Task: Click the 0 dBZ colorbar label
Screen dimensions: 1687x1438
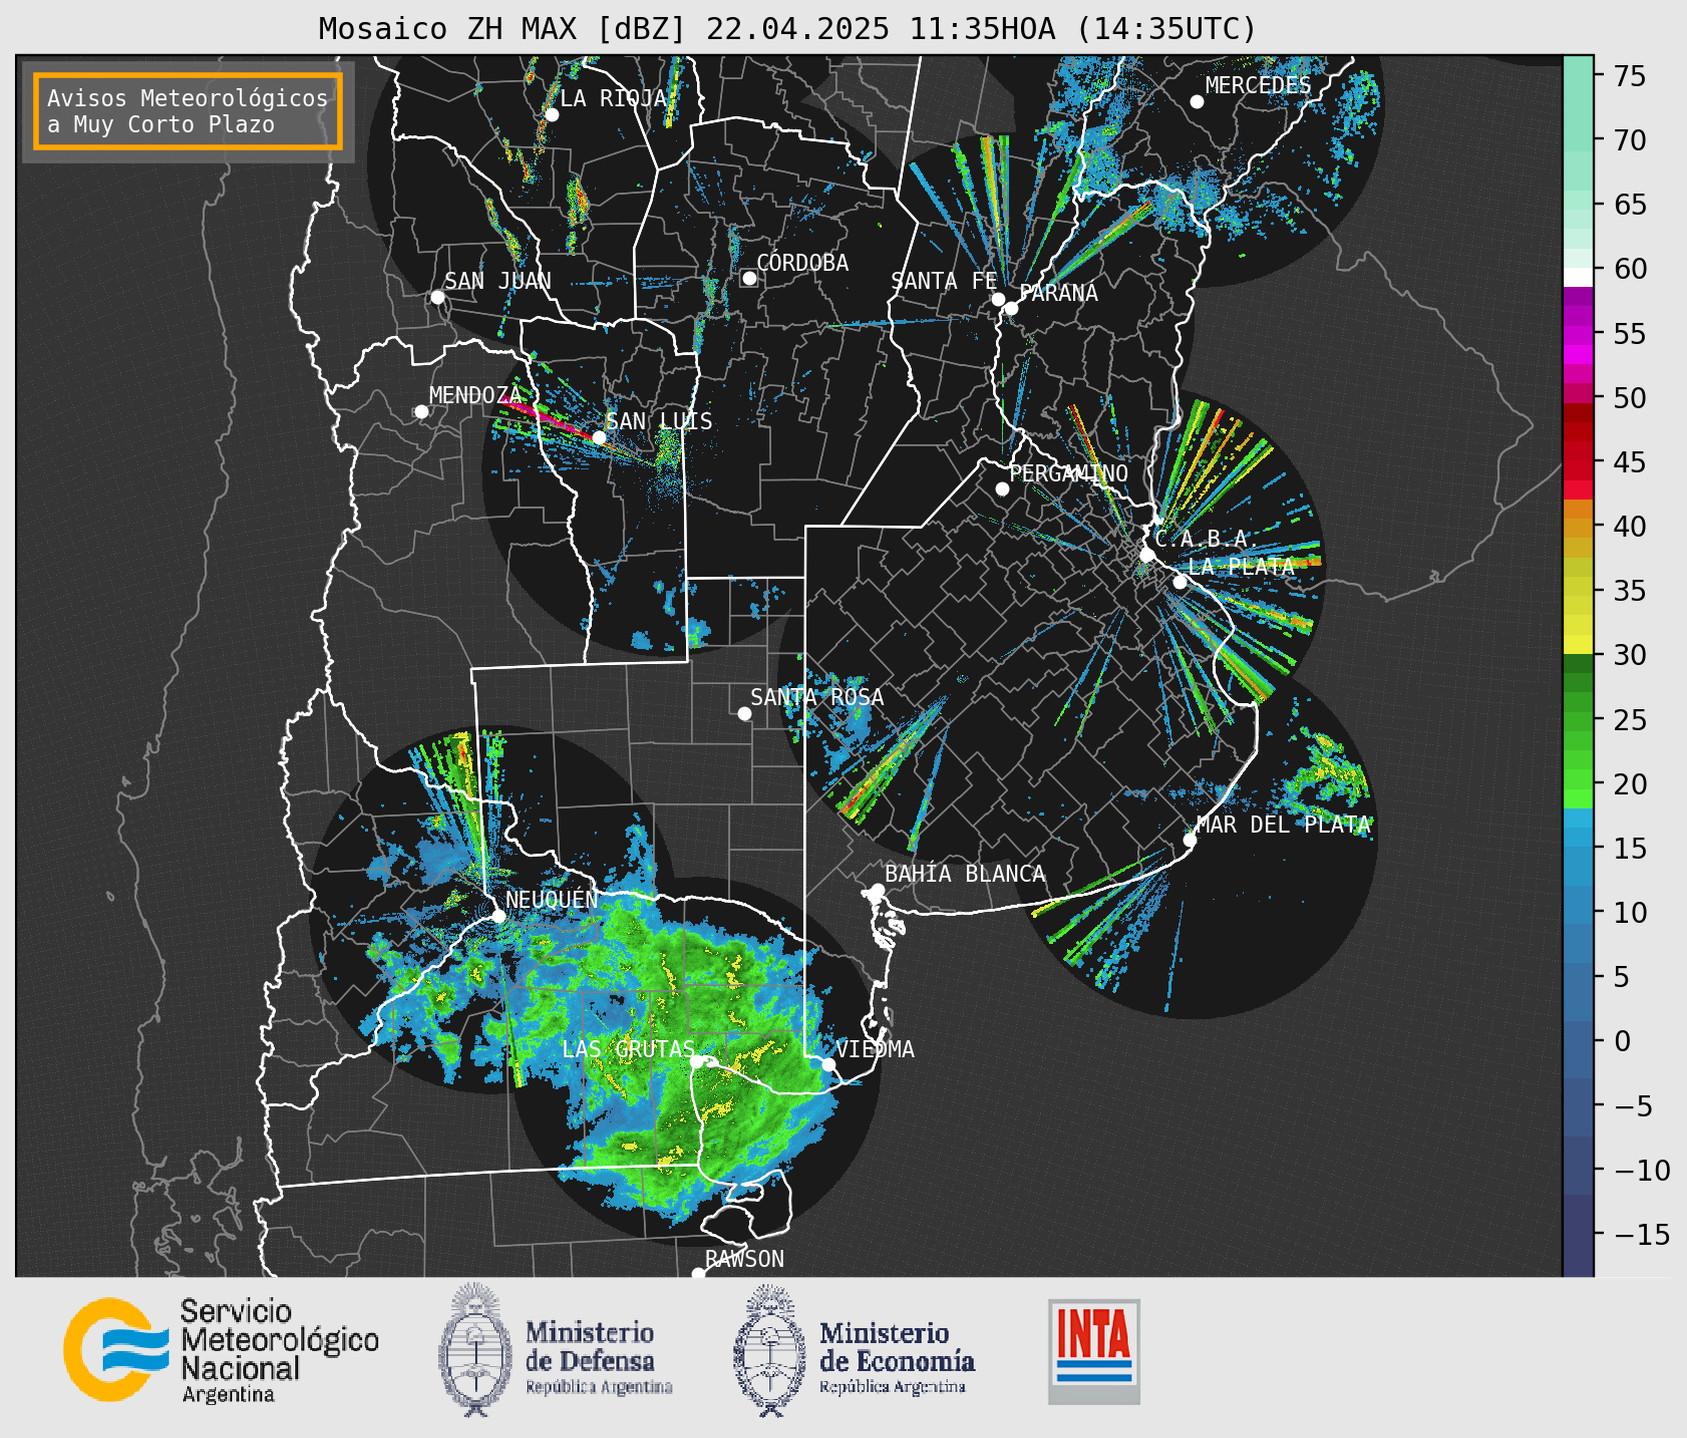Action: pyautogui.click(x=1622, y=1041)
